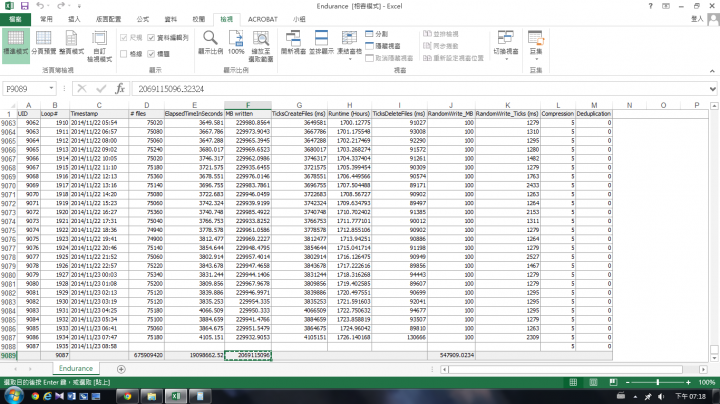Screen dimensions: 720x404
Task: Switch to the Formulas (公式) tab
Action: 143,19
